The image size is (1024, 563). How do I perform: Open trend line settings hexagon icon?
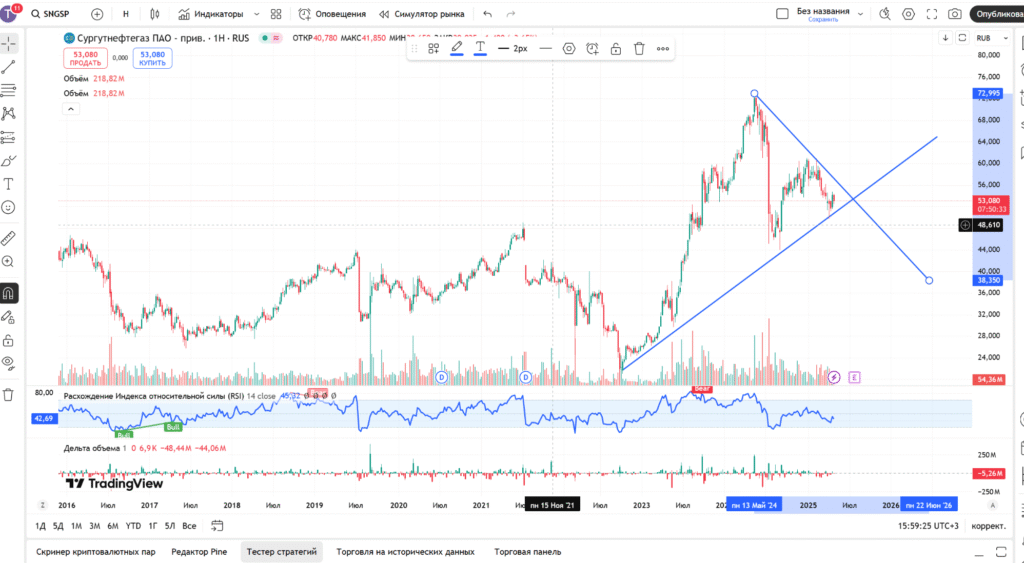click(569, 48)
